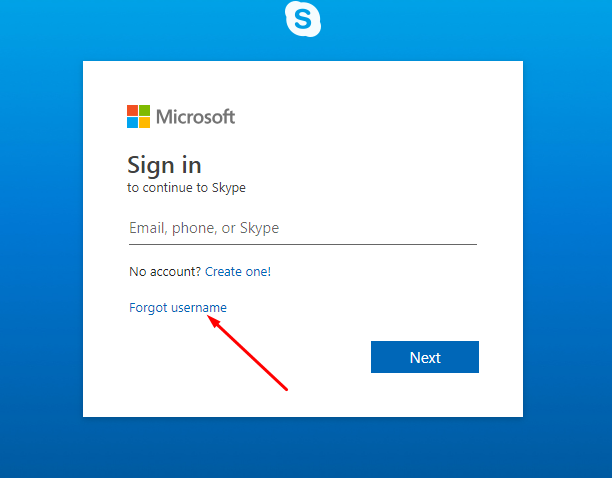Screen dimensions: 612x478
Task: Click the 'No account?' text
Action: [x=165, y=272]
